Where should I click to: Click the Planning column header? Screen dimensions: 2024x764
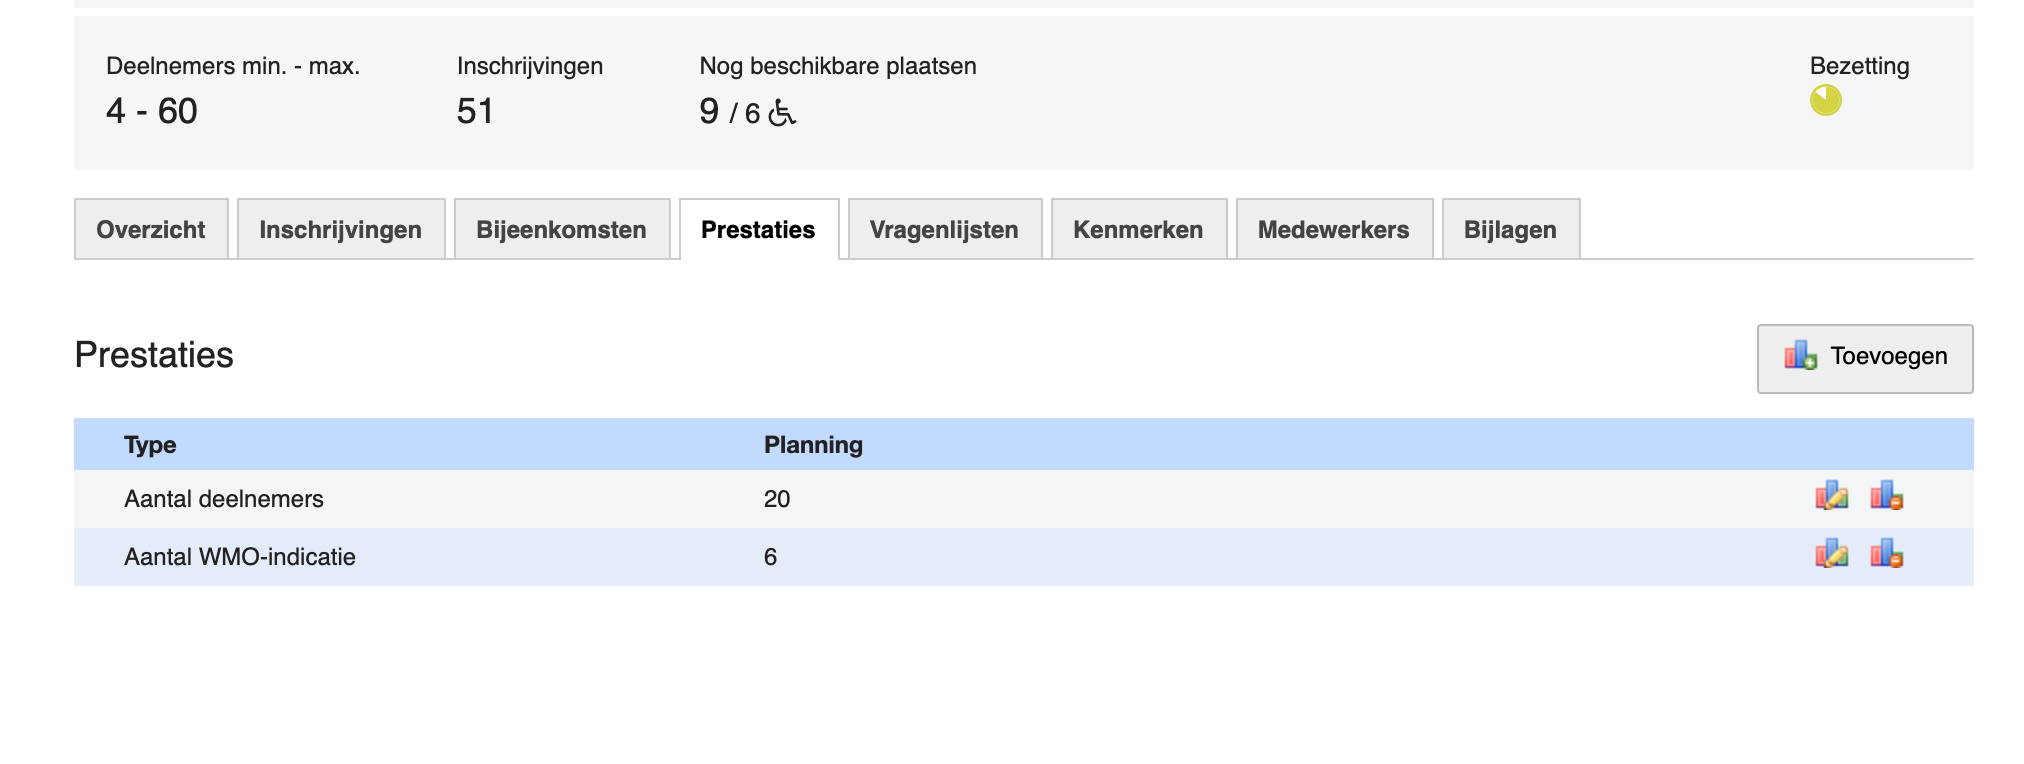[x=813, y=445]
